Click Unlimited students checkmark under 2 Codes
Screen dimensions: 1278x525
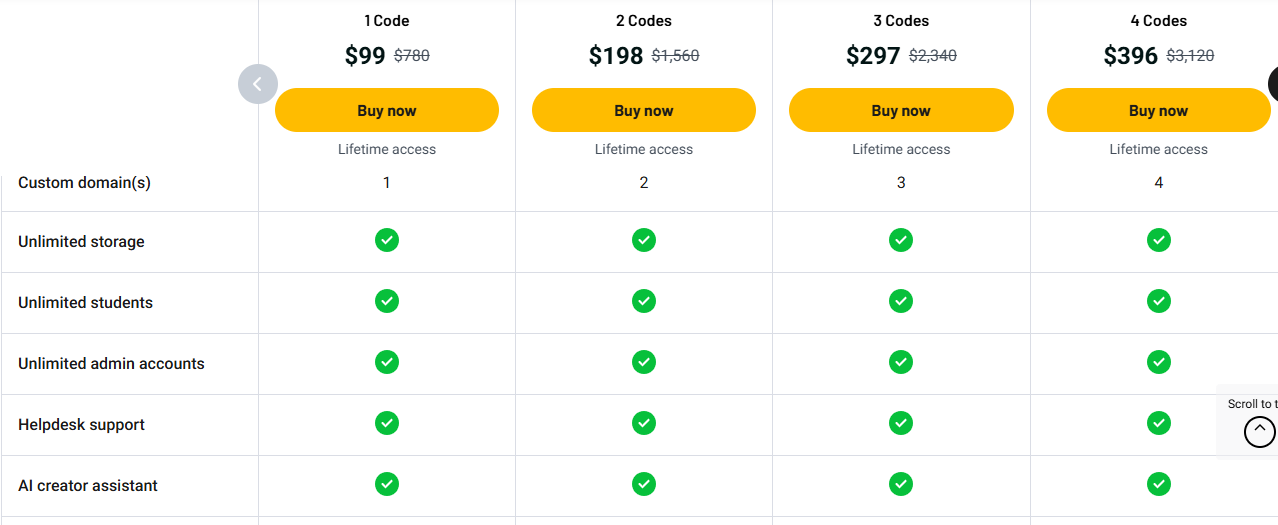[644, 301]
